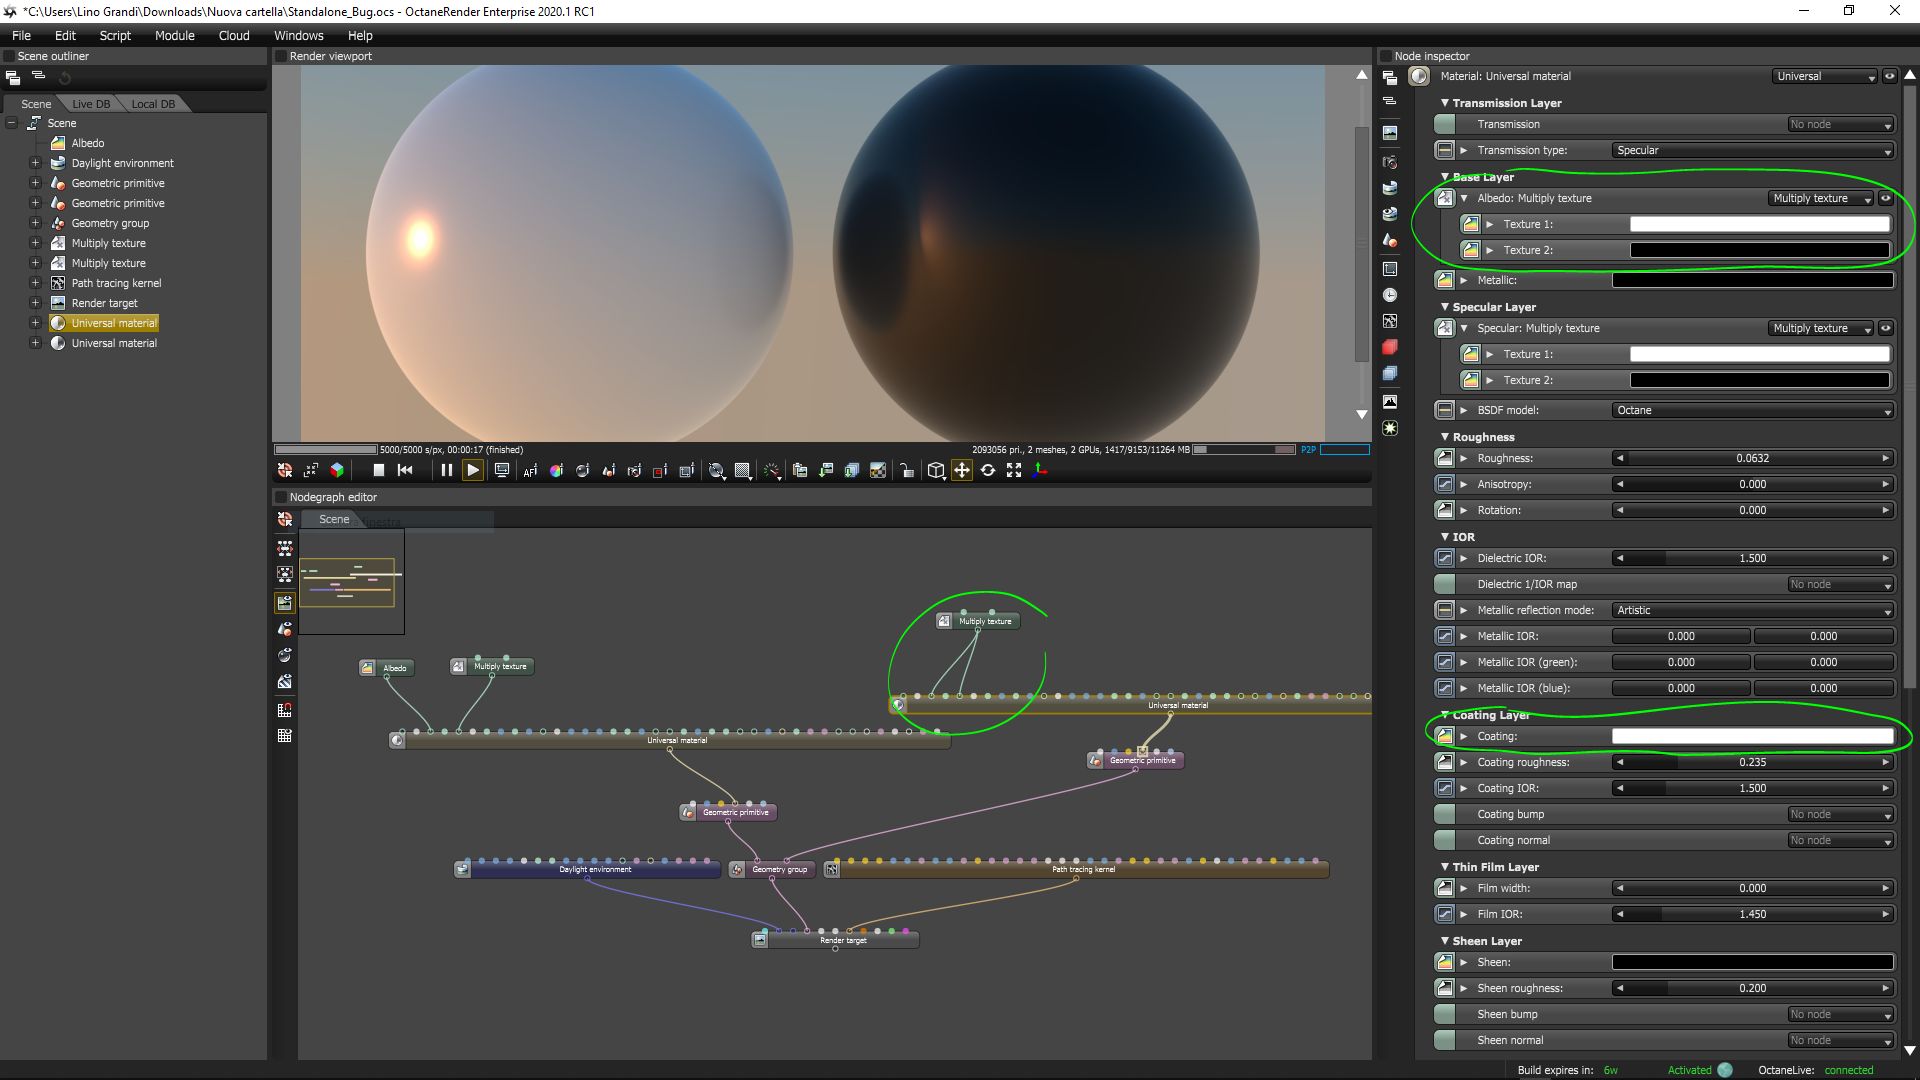Switch to the Live DB tab
The image size is (1920, 1080).
click(x=91, y=104)
